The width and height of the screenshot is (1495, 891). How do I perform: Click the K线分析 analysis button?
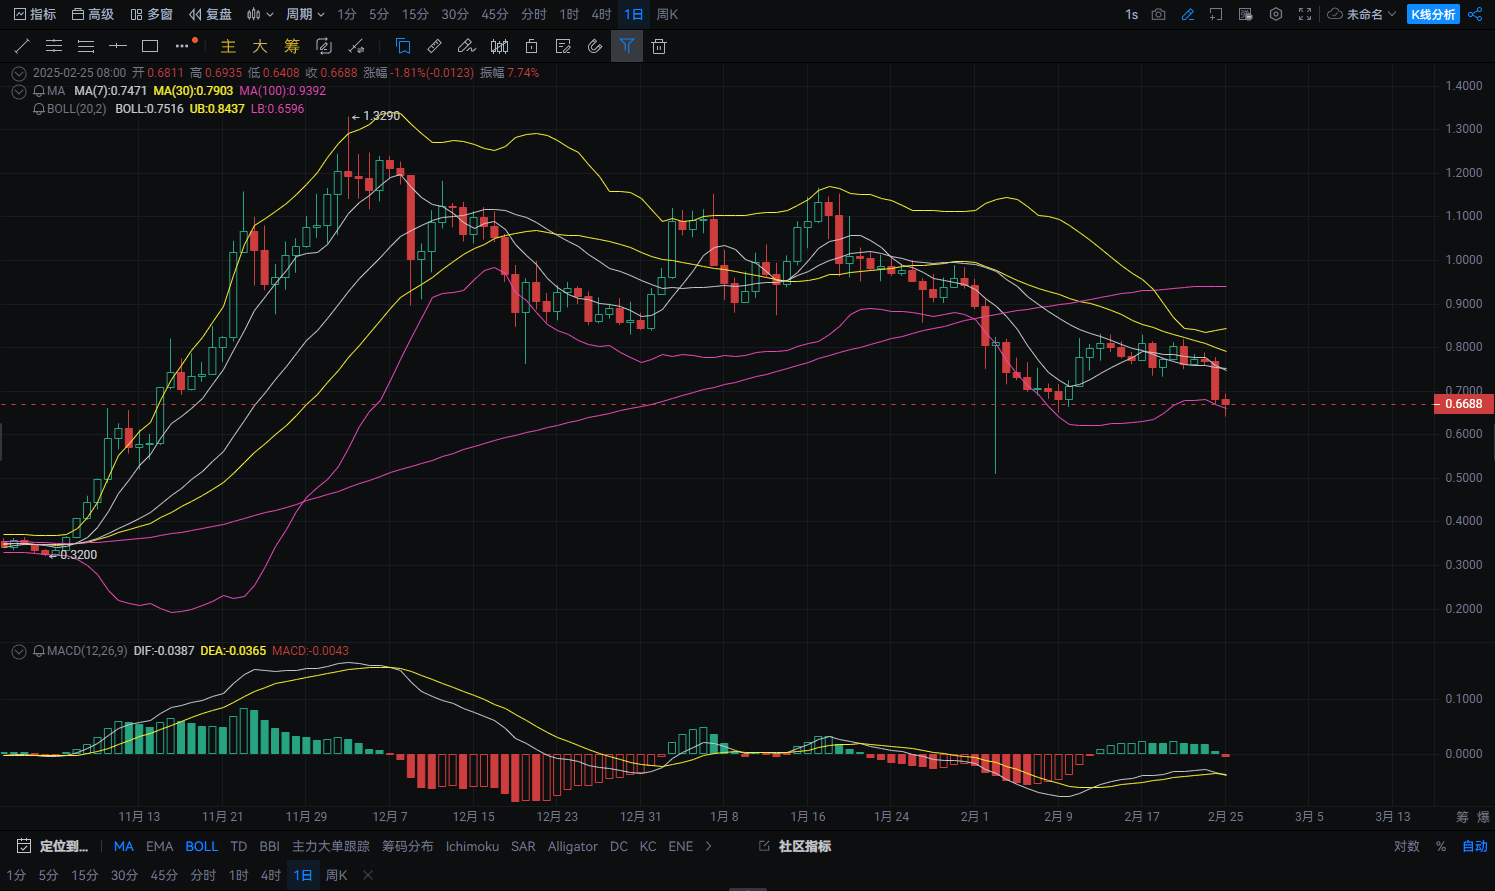(1433, 14)
